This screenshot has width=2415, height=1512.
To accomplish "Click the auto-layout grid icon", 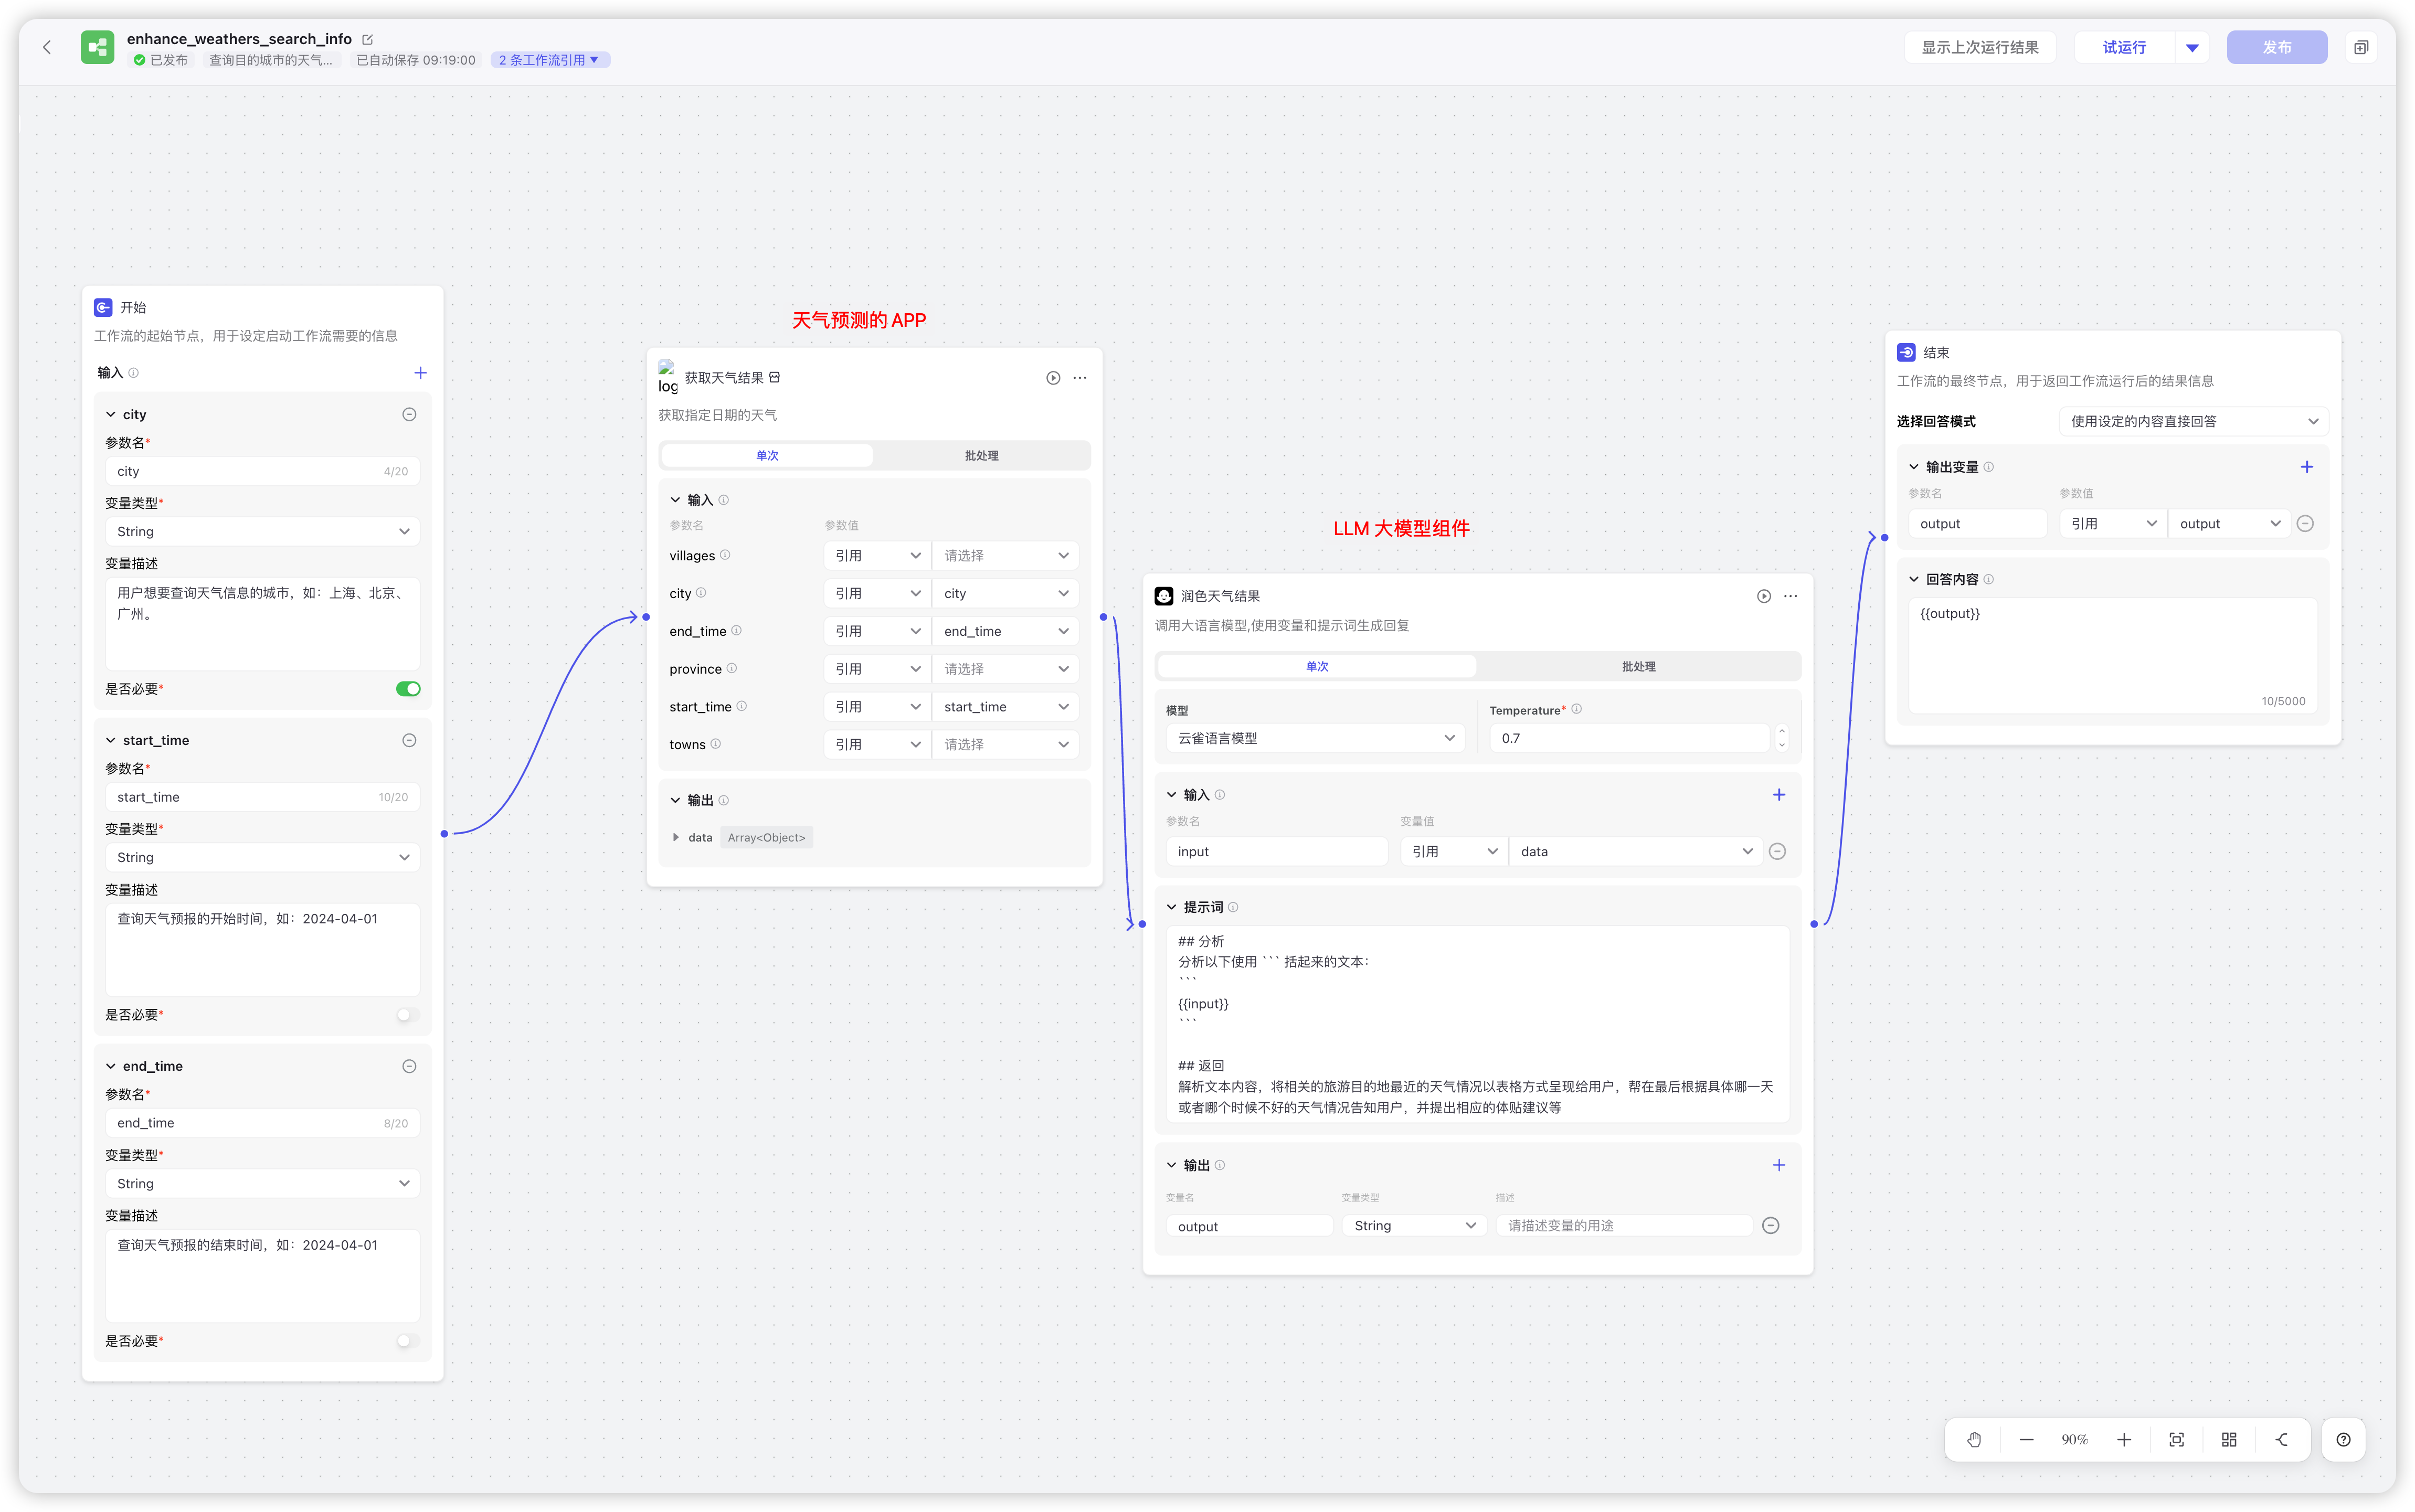I will tap(2229, 1440).
